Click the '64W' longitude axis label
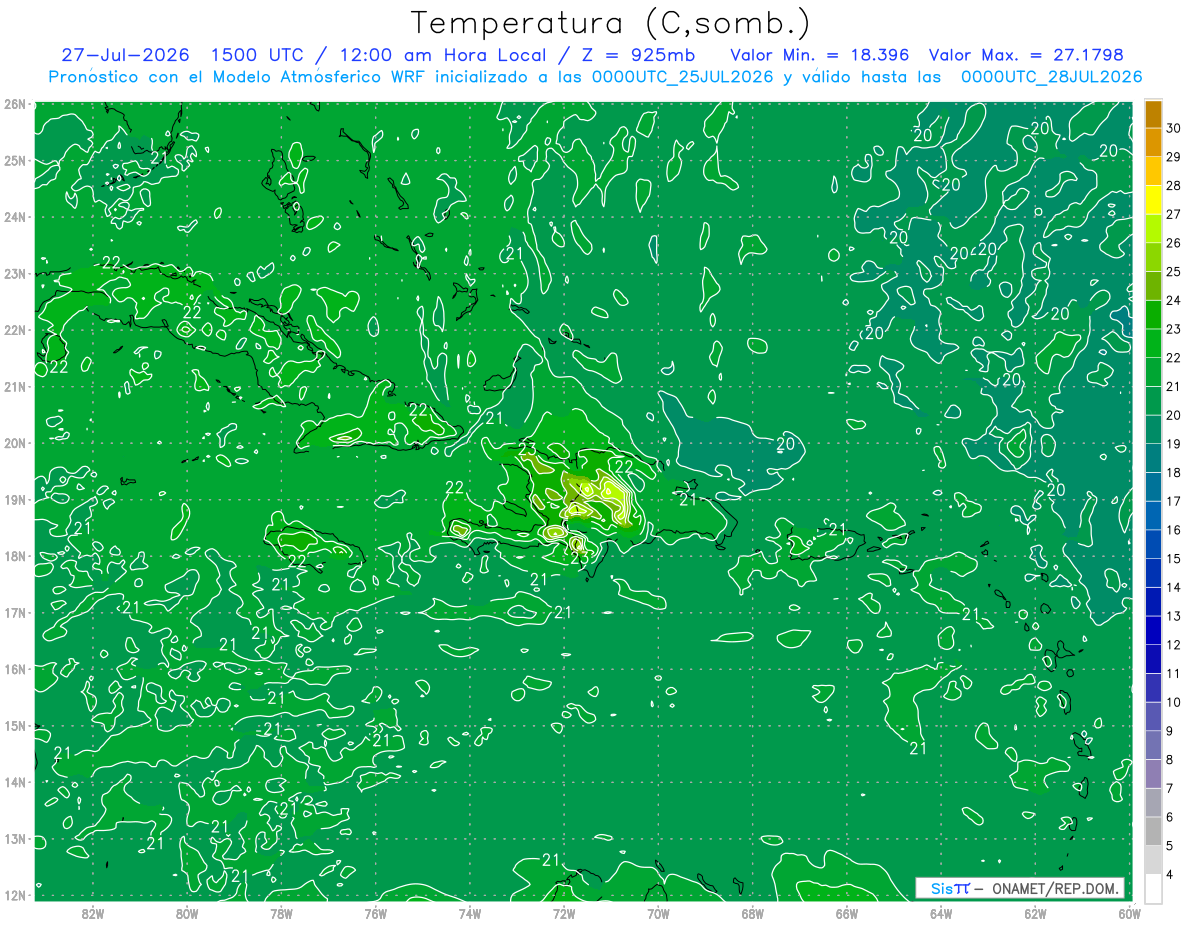The width and height of the screenshot is (1200, 927). (x=941, y=913)
